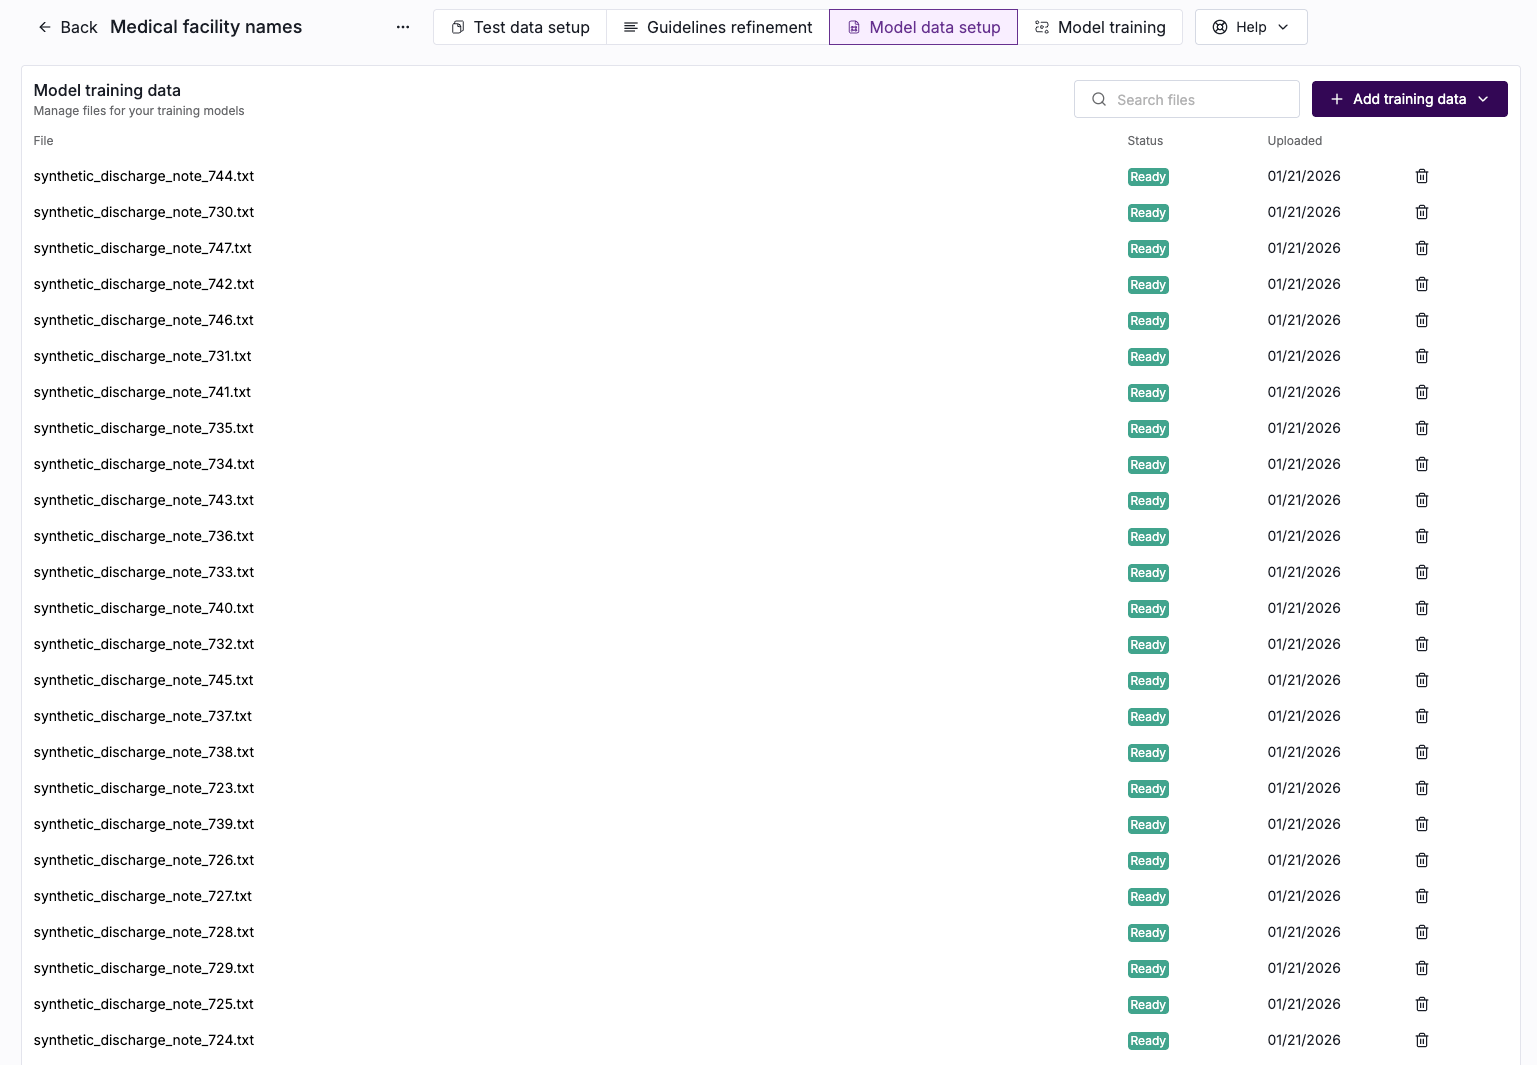Remove synthetic_discharge_note_731.txt via the trash icon
The width and height of the screenshot is (1537, 1065).
coord(1421,356)
